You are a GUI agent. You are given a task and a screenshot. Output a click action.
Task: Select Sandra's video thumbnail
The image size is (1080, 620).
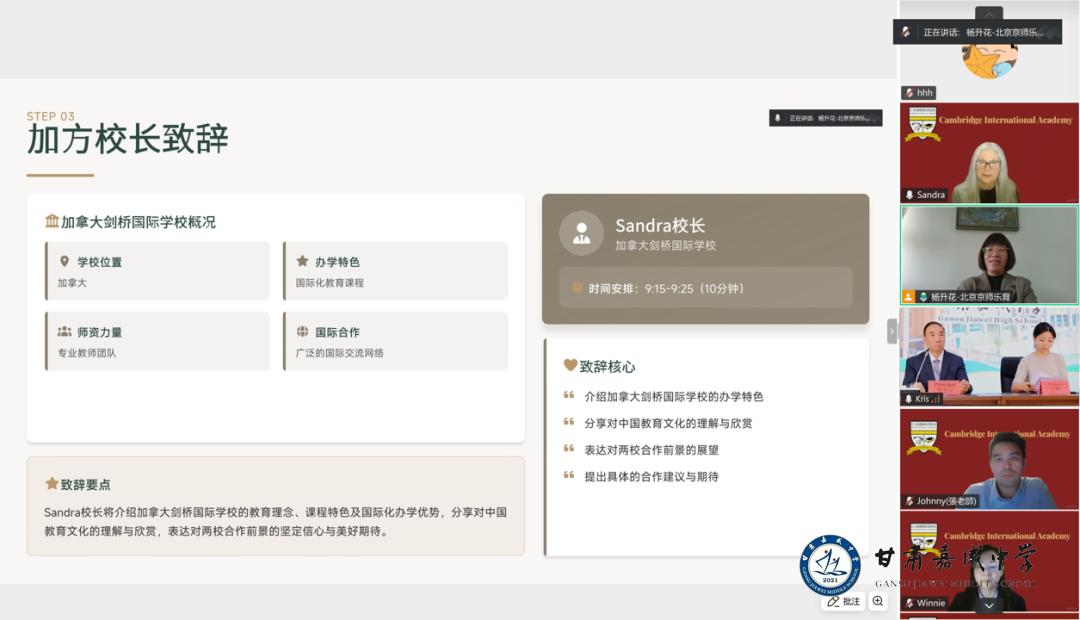click(x=989, y=152)
